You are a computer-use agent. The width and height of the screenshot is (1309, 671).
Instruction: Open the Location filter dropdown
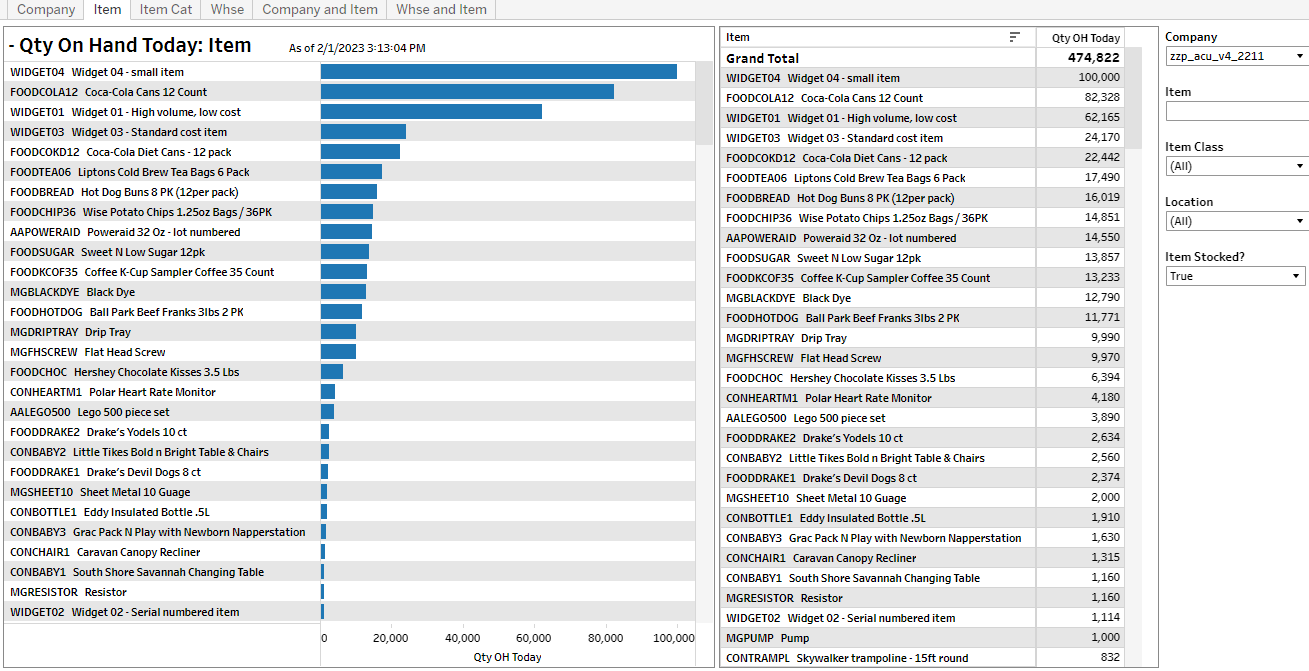1236,221
